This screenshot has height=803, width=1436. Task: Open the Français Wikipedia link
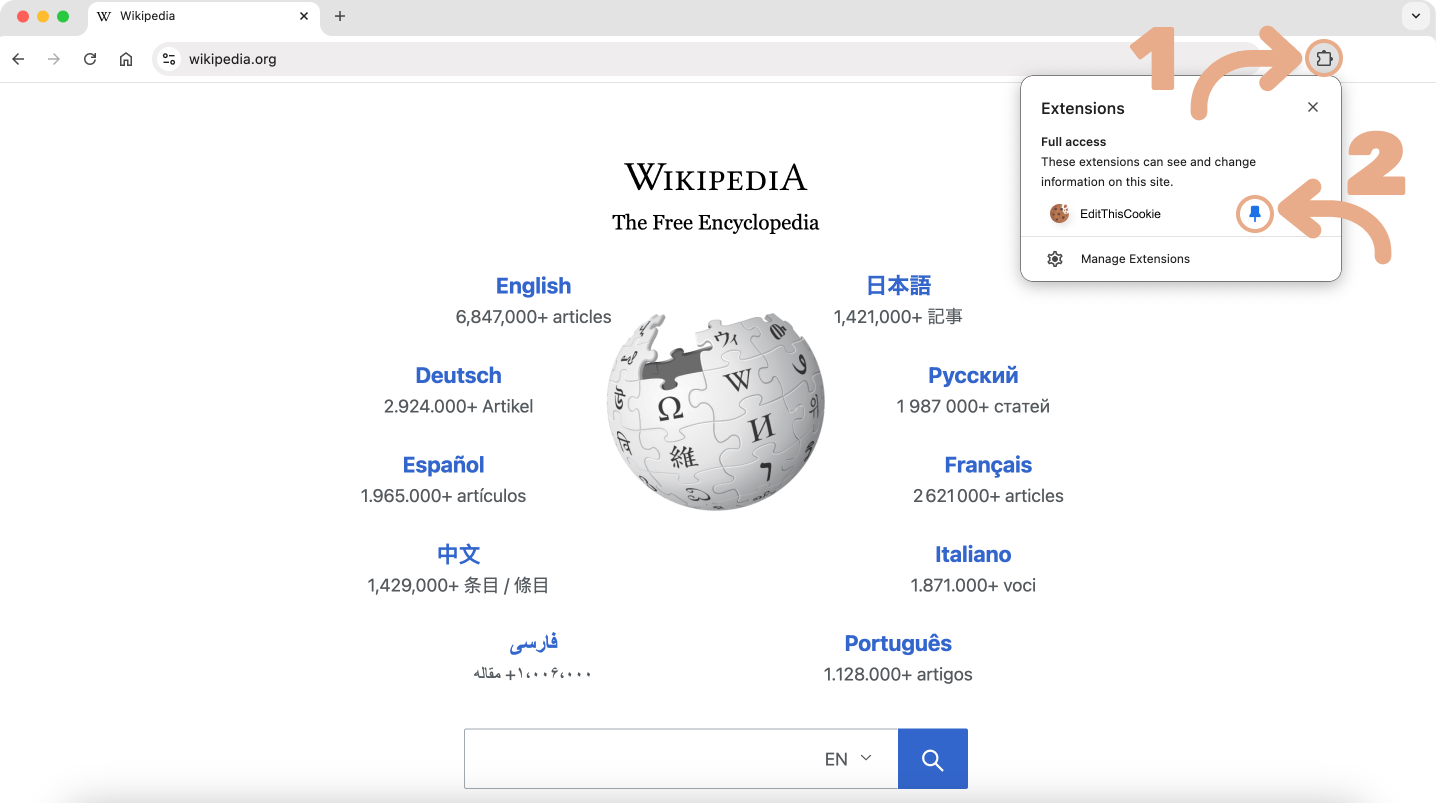point(987,465)
